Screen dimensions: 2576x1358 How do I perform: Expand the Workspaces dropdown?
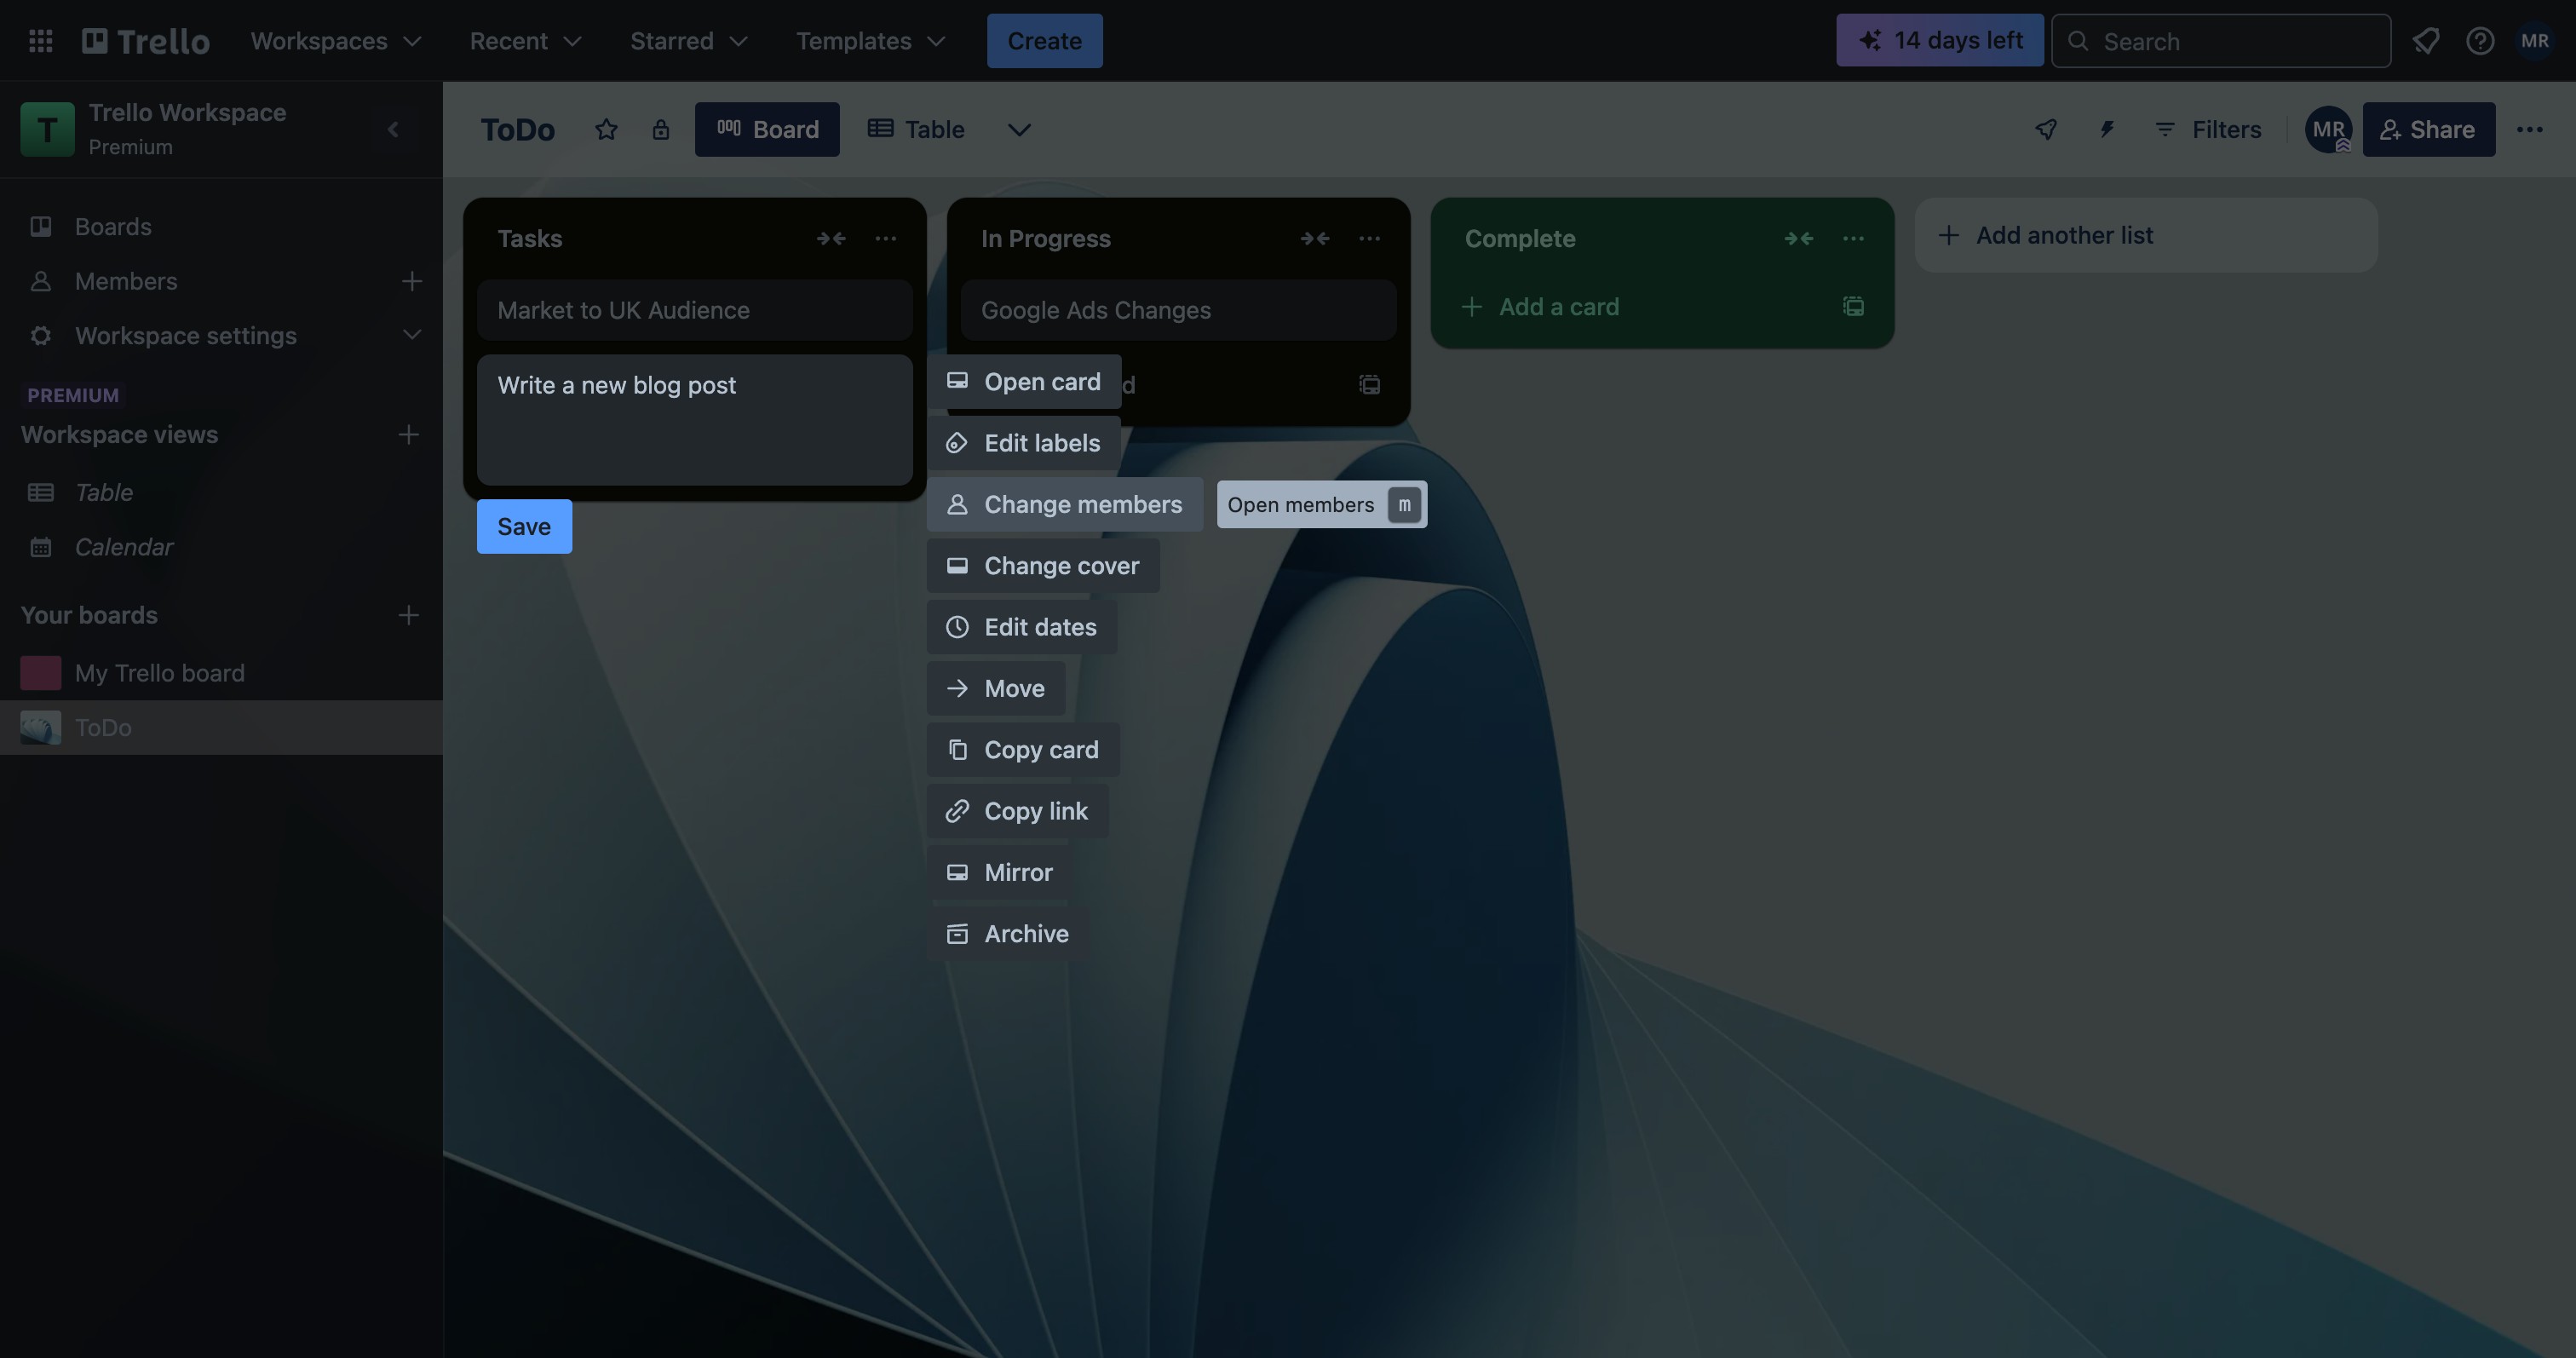pos(336,41)
